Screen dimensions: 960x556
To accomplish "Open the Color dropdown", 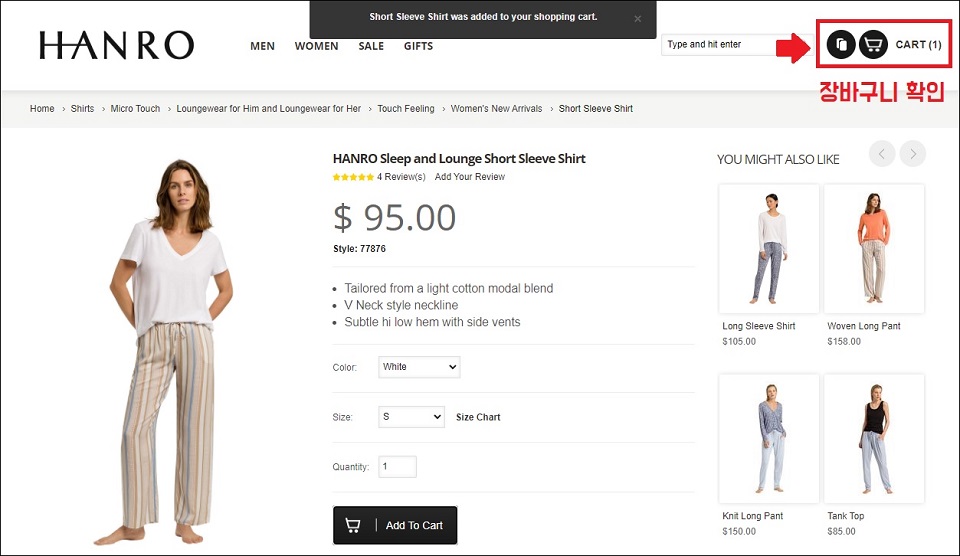I will click(x=419, y=367).
